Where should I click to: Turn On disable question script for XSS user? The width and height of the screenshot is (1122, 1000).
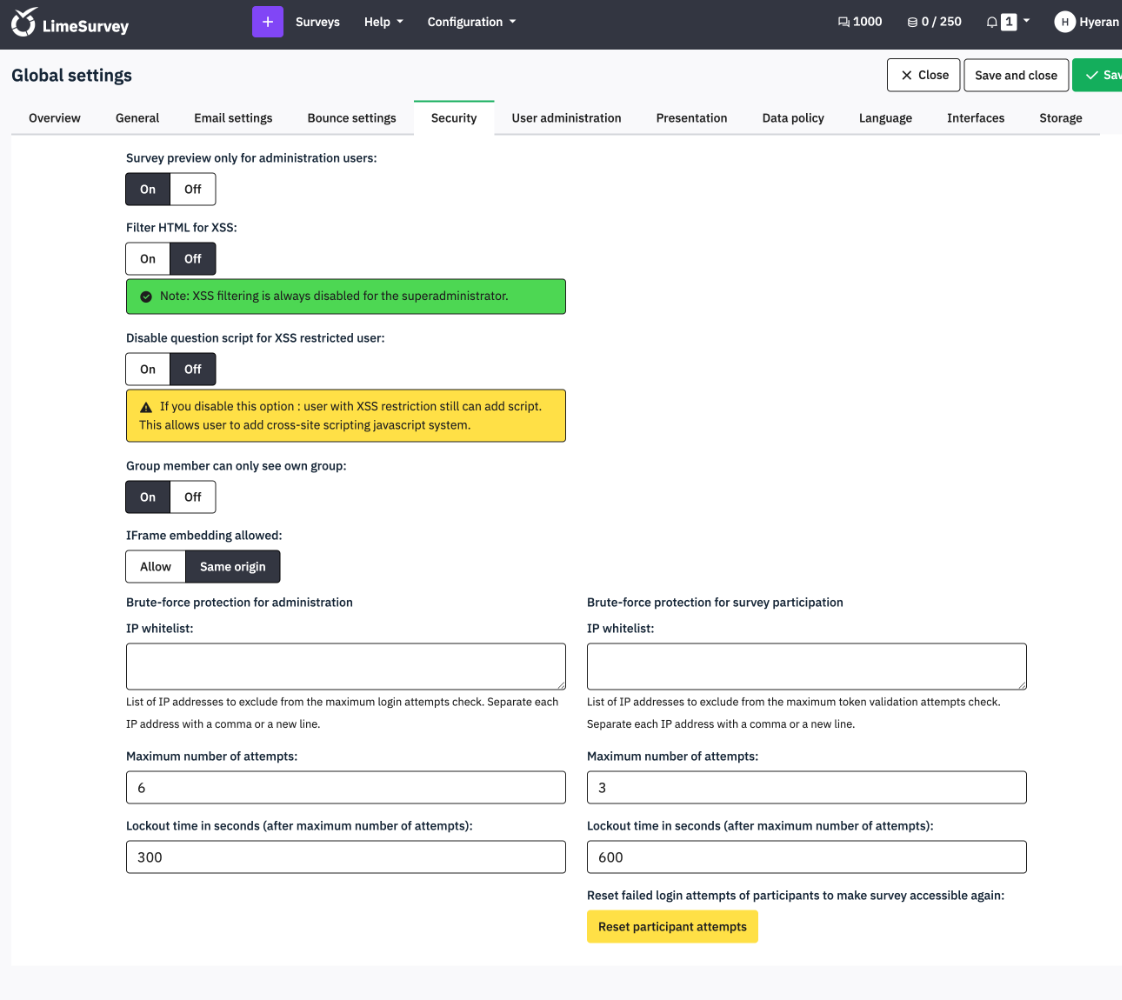pyautogui.click(x=148, y=369)
